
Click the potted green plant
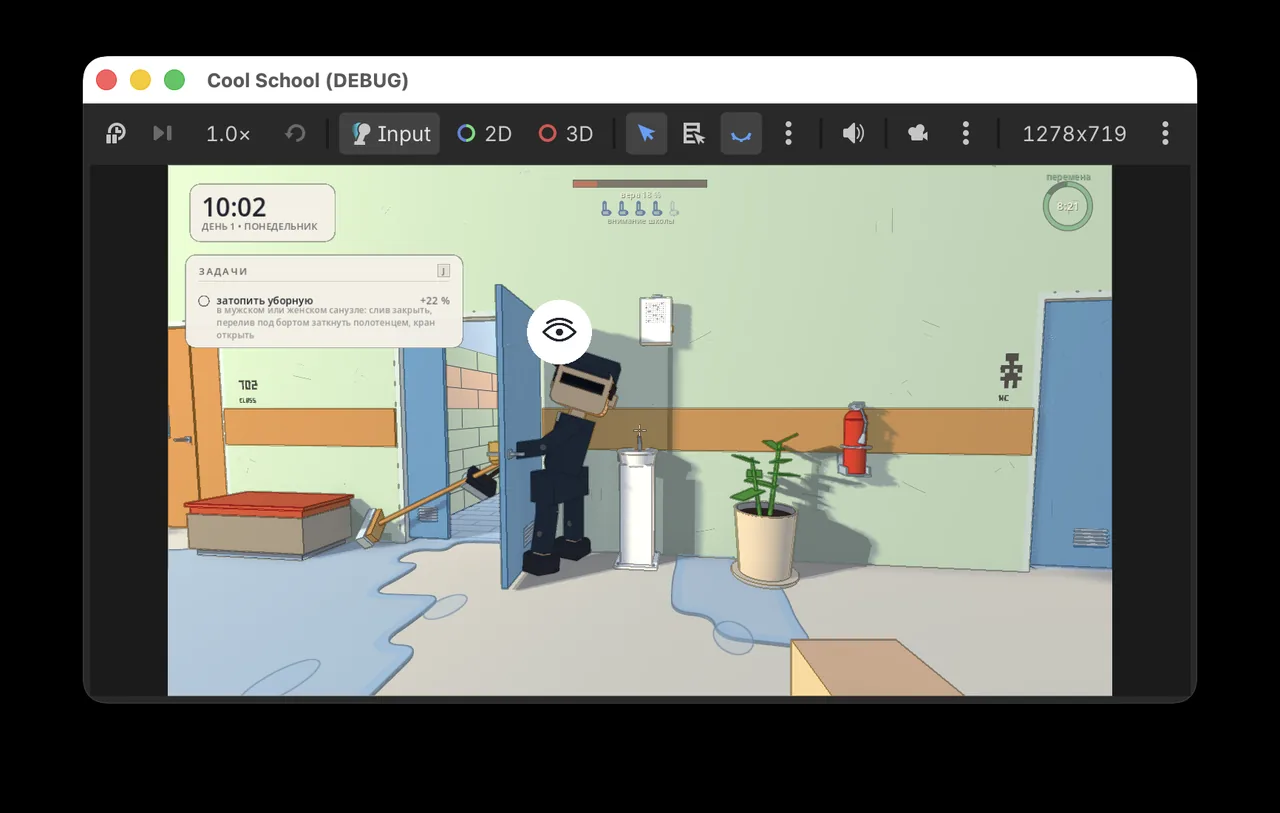[765, 510]
